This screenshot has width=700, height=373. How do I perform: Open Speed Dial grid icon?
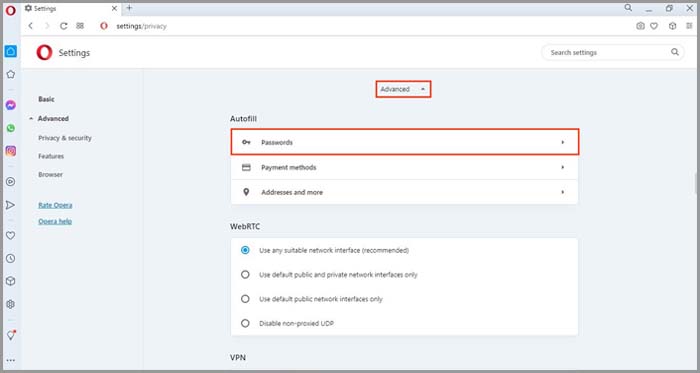point(80,26)
